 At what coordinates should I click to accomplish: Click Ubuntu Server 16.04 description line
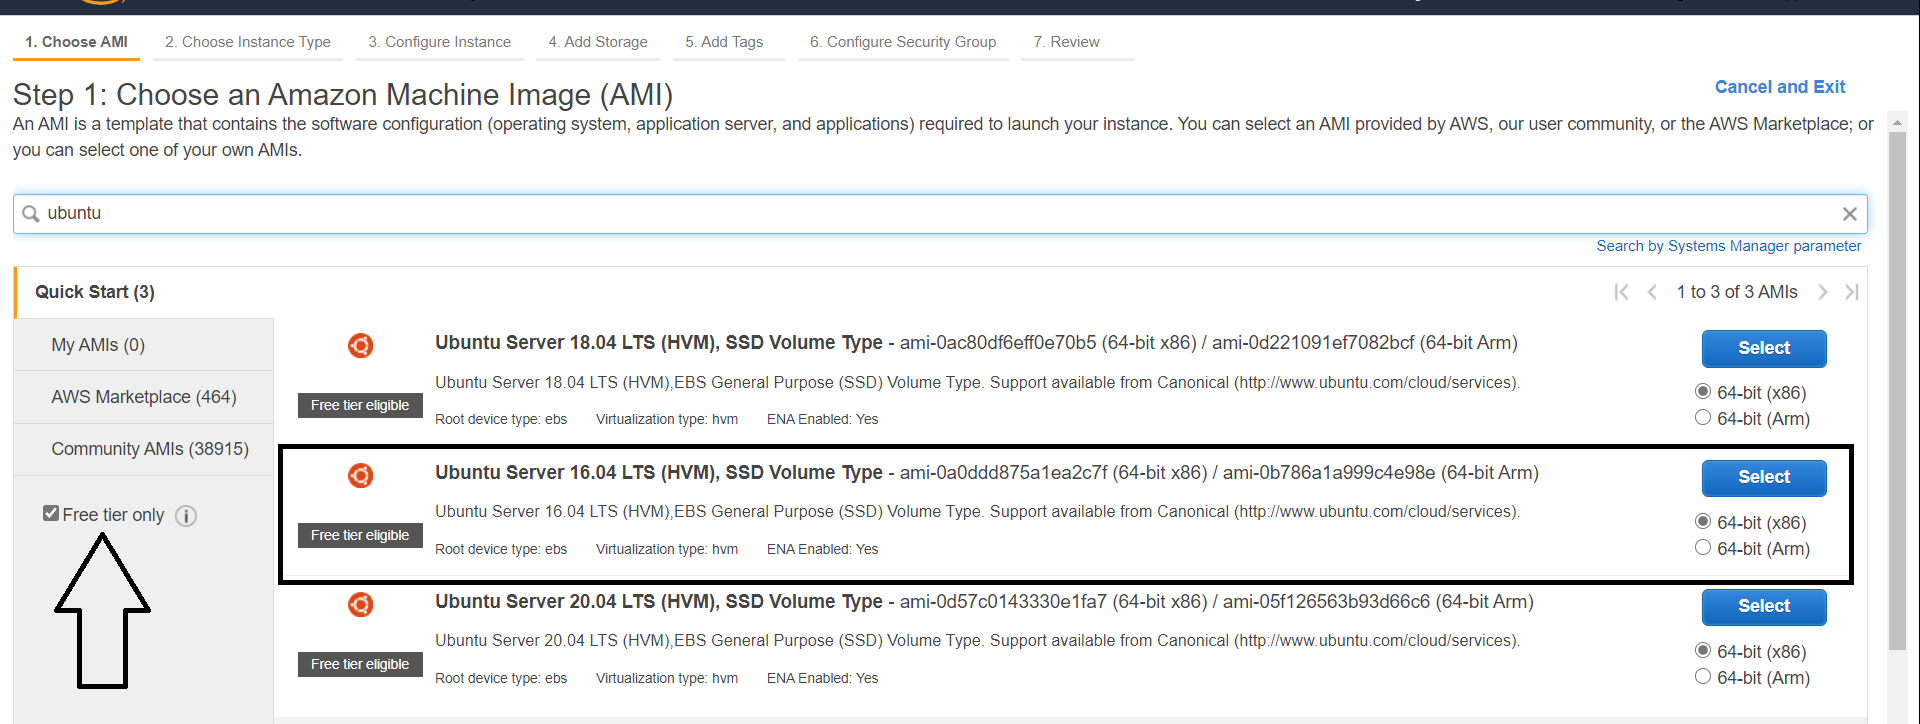(977, 512)
